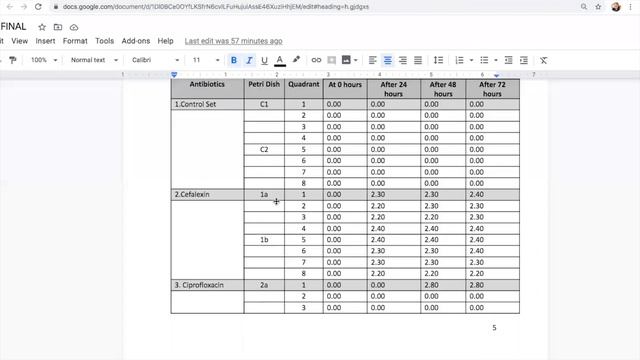
Task: Align text right
Action: click(x=402, y=60)
